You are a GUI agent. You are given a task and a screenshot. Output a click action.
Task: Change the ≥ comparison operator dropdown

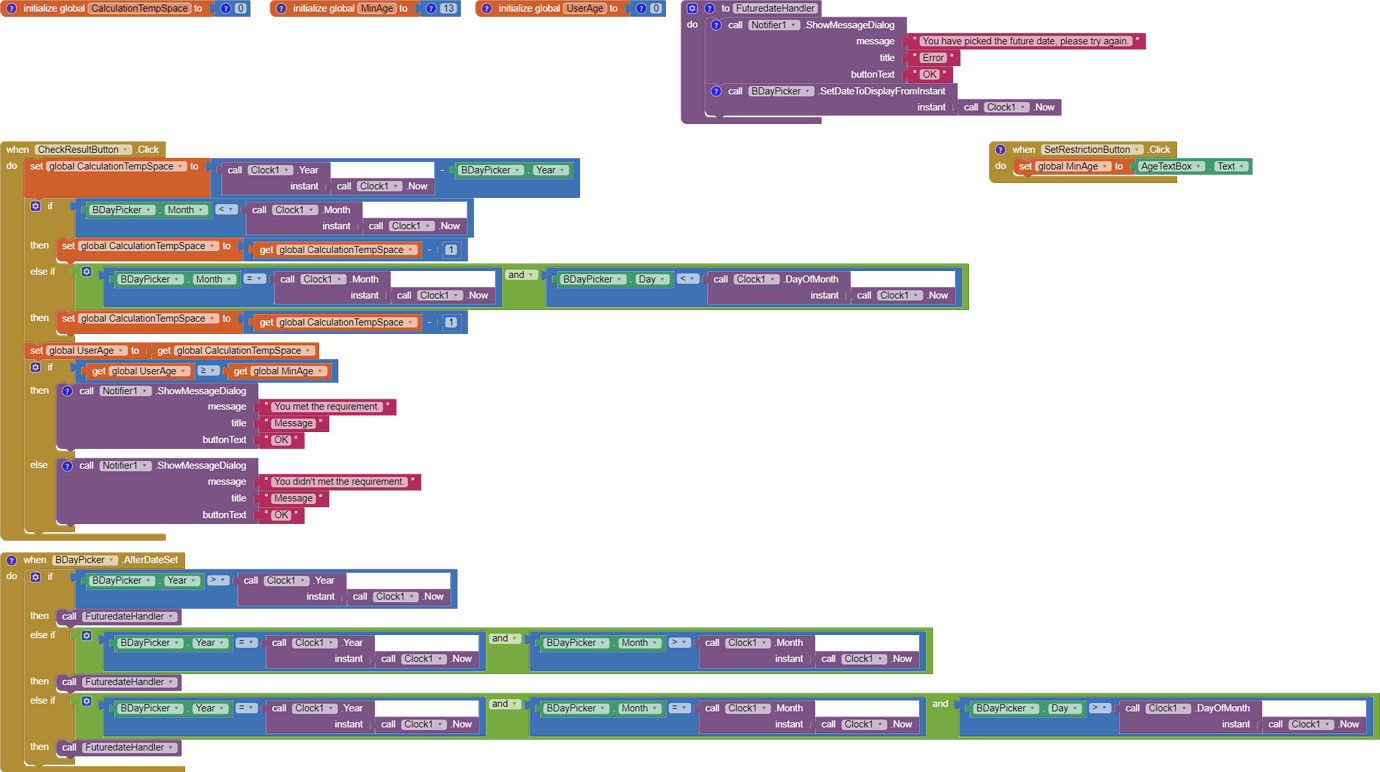point(208,371)
